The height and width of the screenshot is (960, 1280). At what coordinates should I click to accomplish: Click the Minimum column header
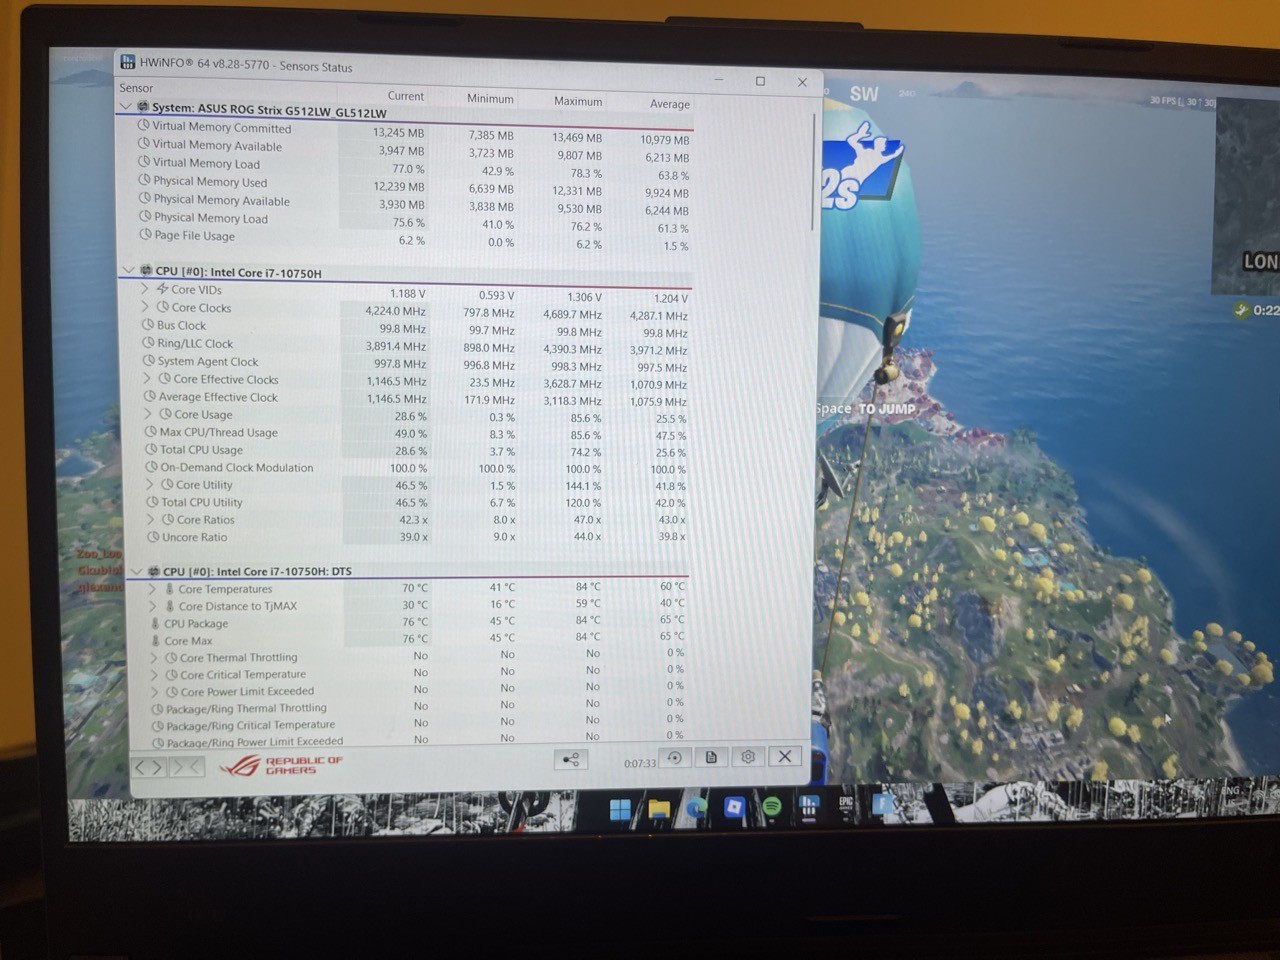(490, 98)
